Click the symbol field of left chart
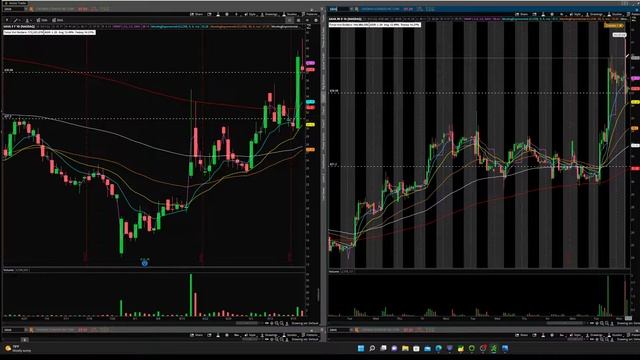This screenshot has height=360, width=640. pyautogui.click(x=13, y=9)
